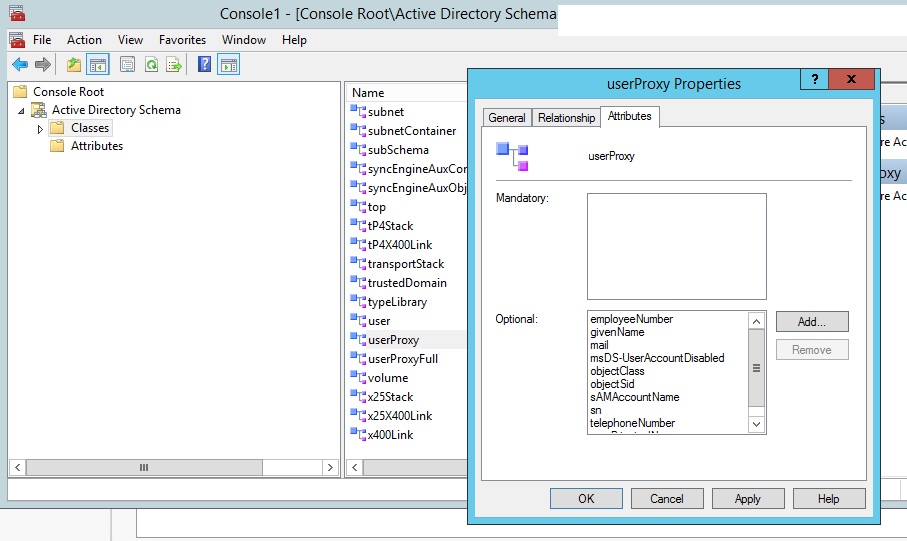Select the subSchema class icon
This screenshot has height=541, width=907.
tap(358, 148)
